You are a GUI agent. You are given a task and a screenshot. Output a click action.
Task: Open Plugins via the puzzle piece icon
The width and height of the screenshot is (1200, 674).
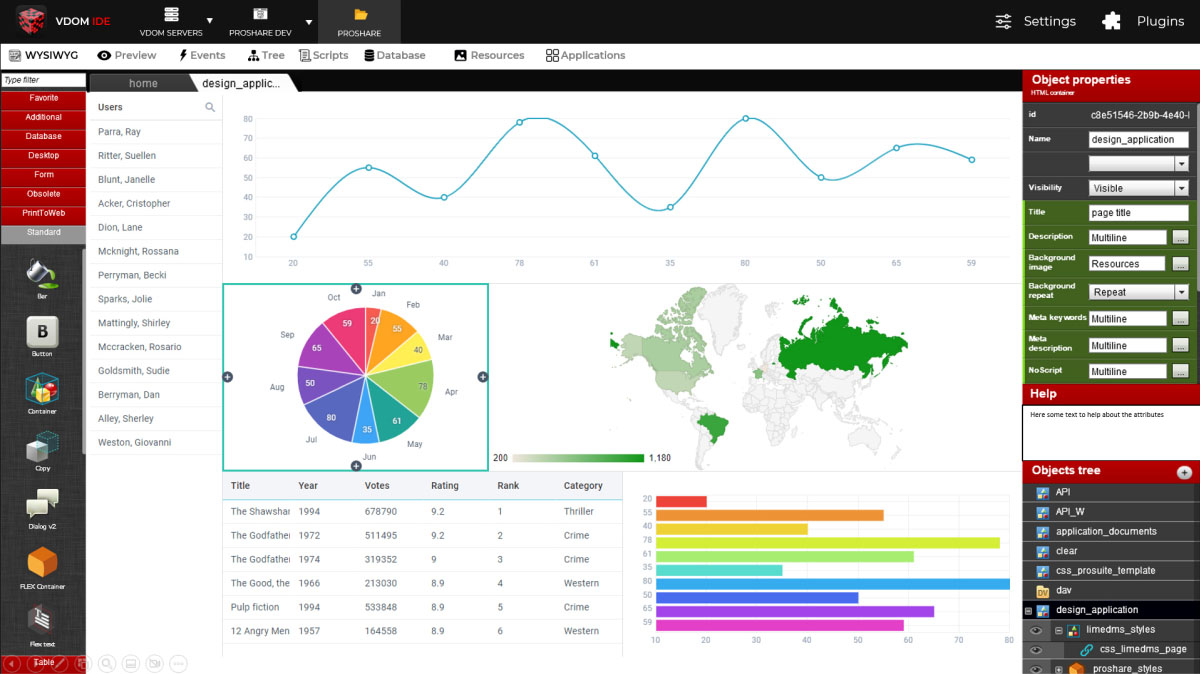(x=1111, y=21)
